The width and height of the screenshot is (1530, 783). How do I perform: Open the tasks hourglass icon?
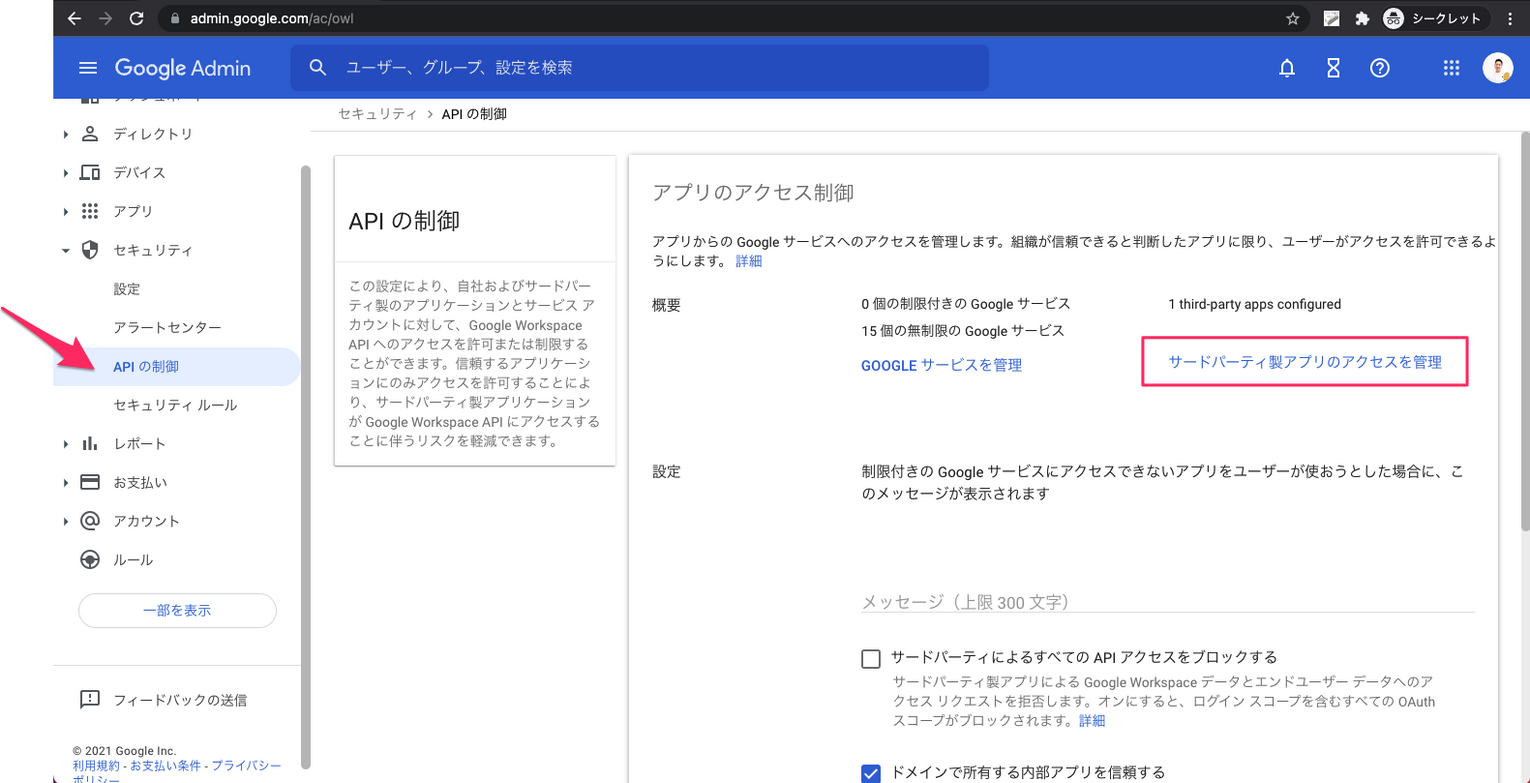point(1333,68)
